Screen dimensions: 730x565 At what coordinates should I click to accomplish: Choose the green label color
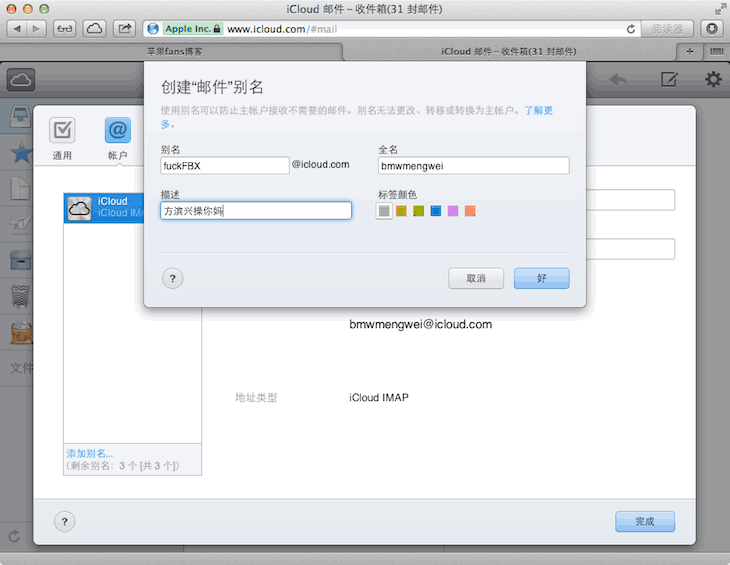[x=419, y=211]
